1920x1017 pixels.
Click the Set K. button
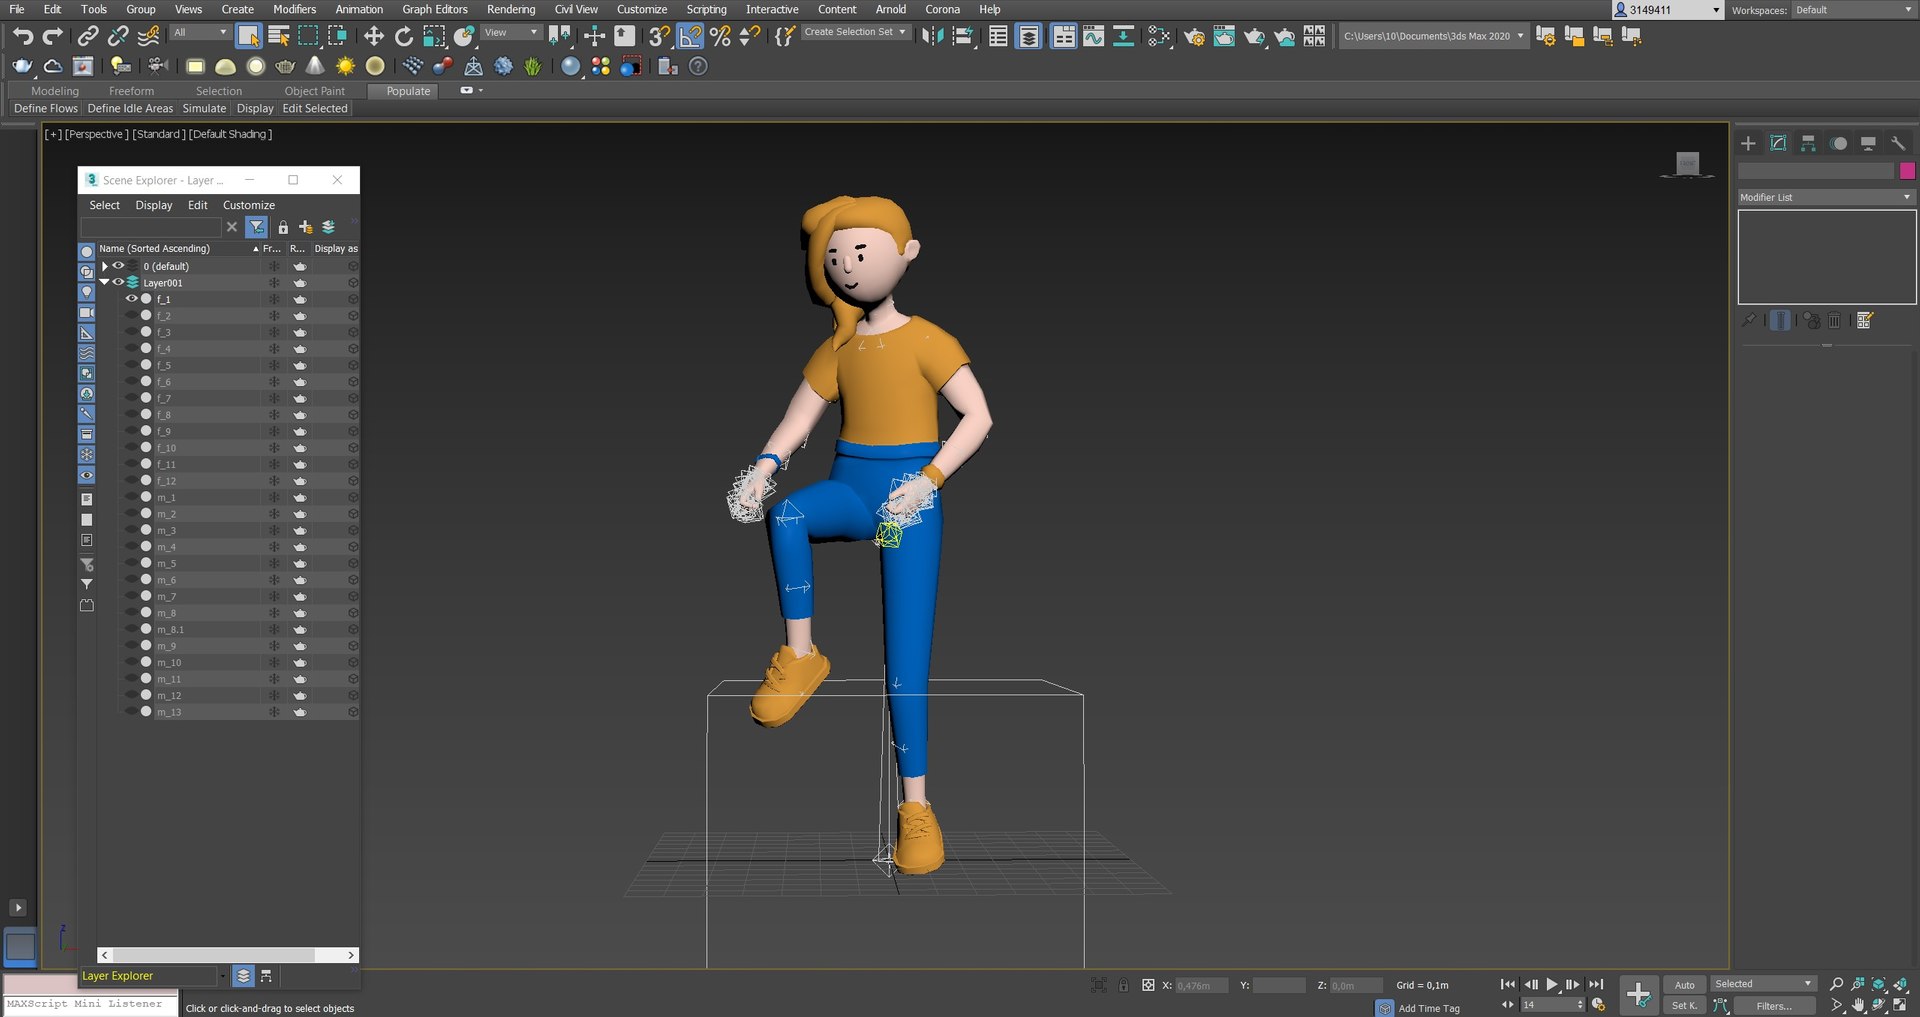tap(1685, 1006)
